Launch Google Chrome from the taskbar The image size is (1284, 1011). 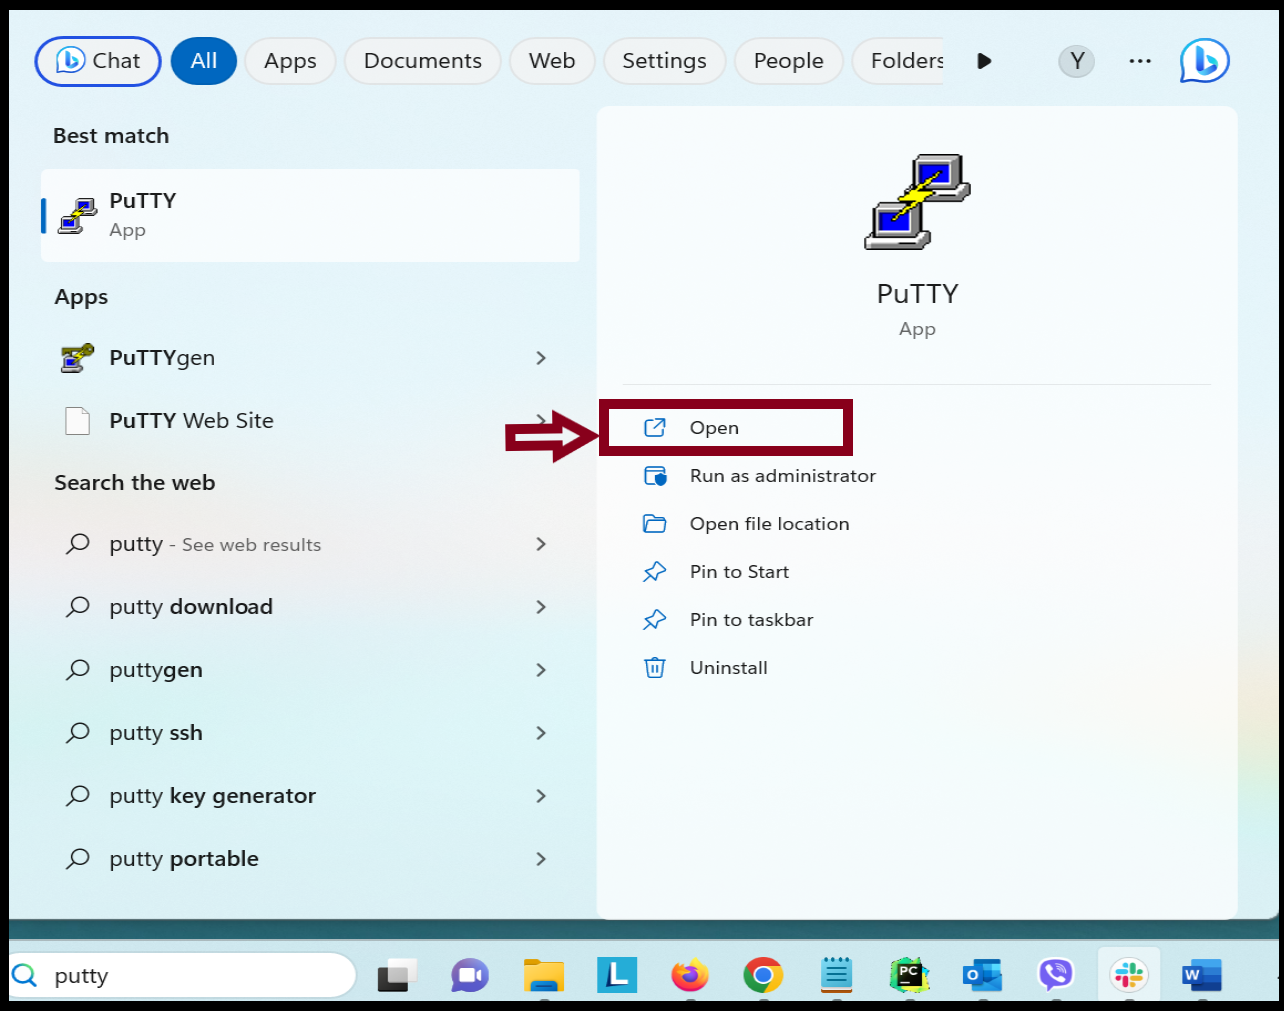(763, 975)
